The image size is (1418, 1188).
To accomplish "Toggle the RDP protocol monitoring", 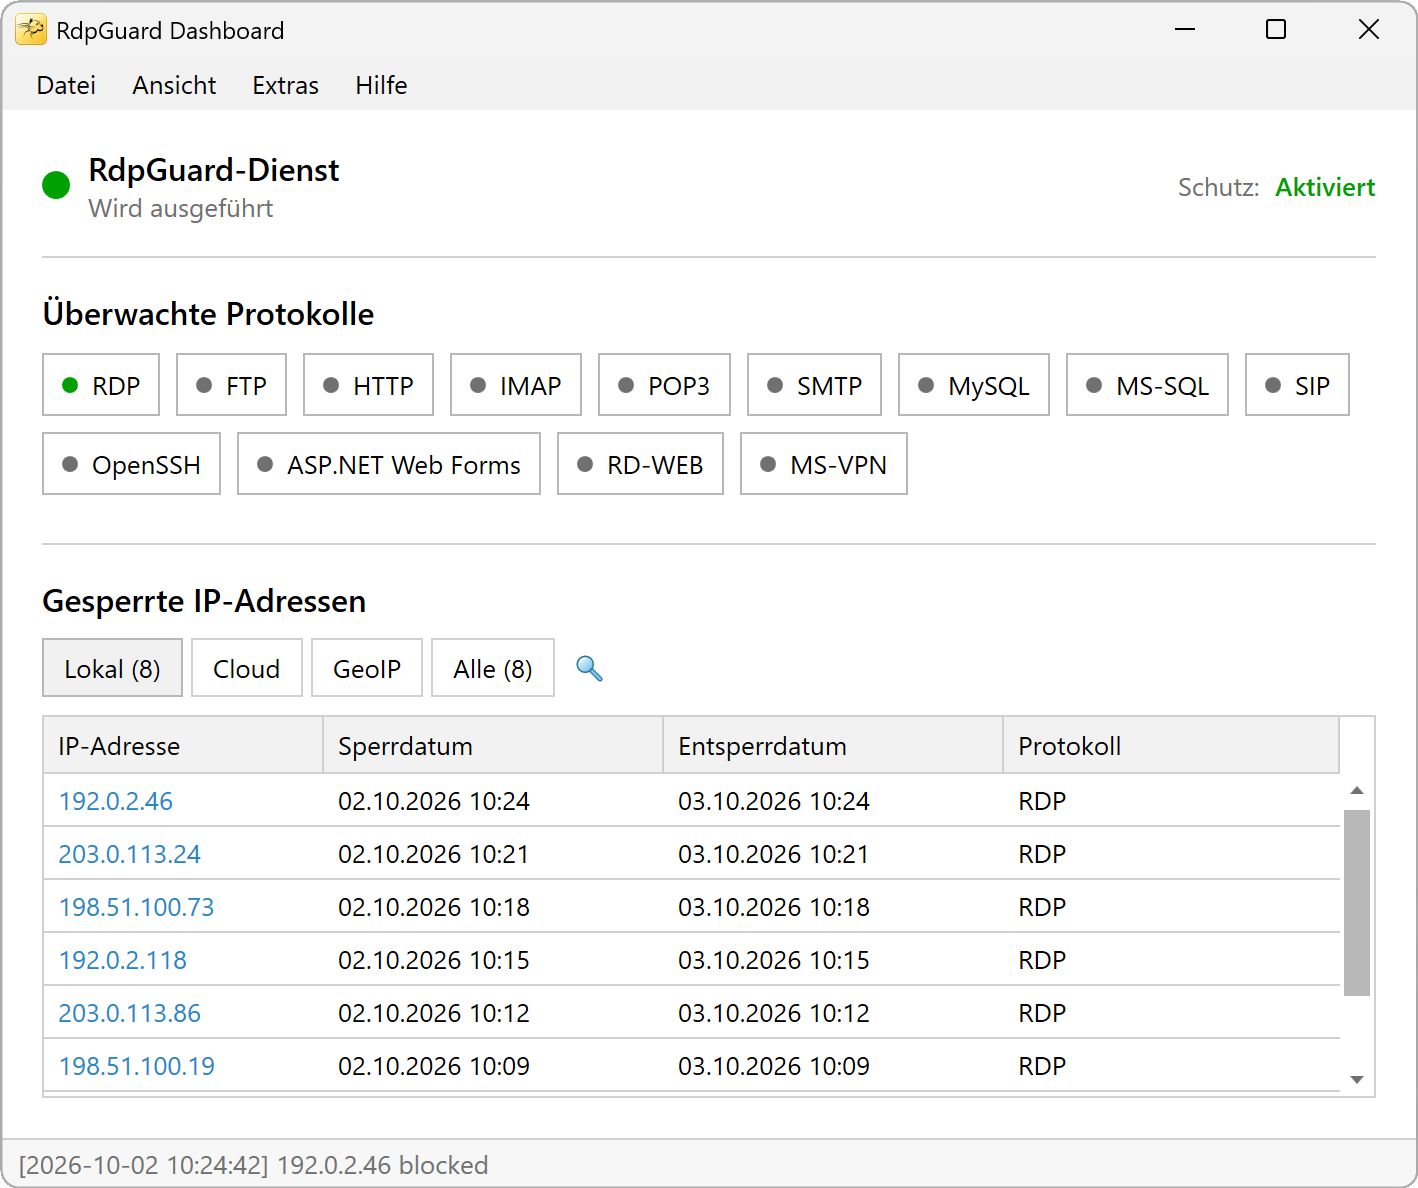I will [x=101, y=385].
